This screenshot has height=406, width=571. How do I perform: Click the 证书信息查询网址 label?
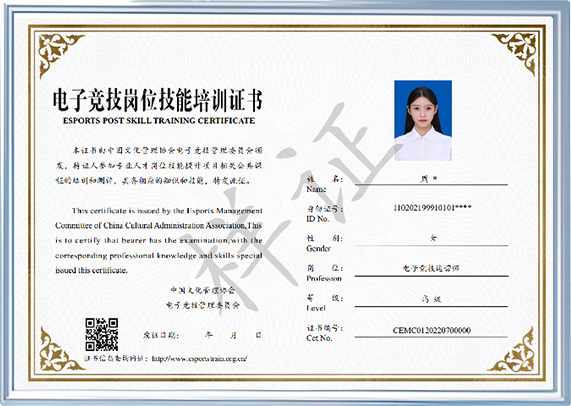[116, 359]
